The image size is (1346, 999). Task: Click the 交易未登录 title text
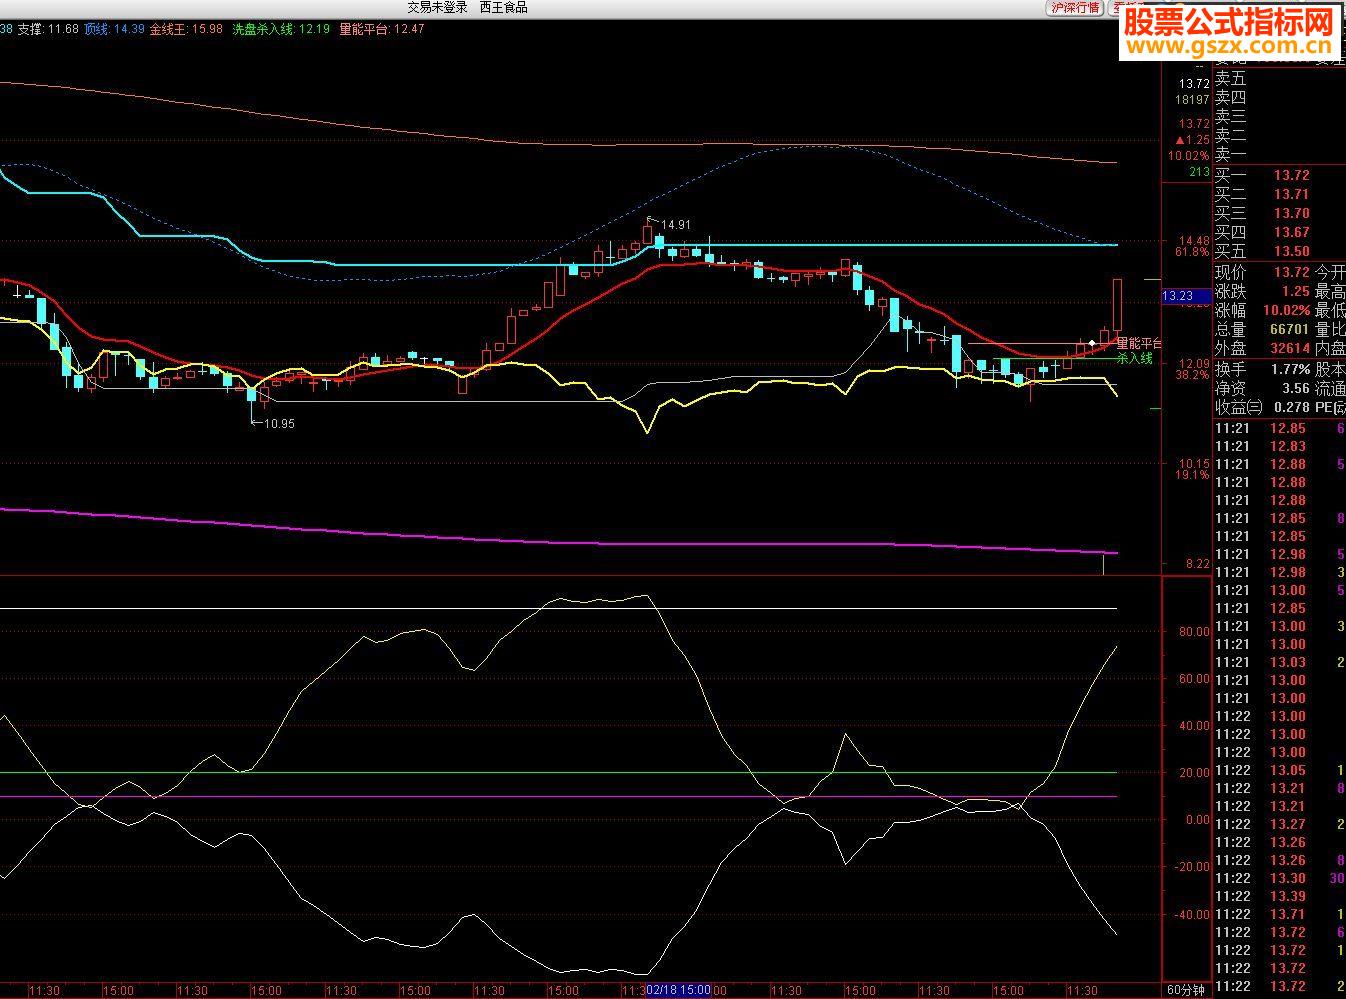tap(437, 7)
